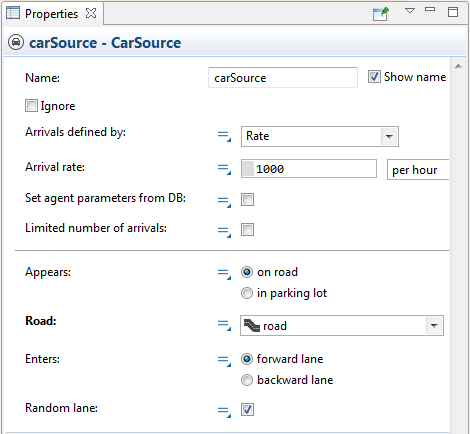
Task: Open the Arrivals defined by Rate dropdown
Action: 320,136
